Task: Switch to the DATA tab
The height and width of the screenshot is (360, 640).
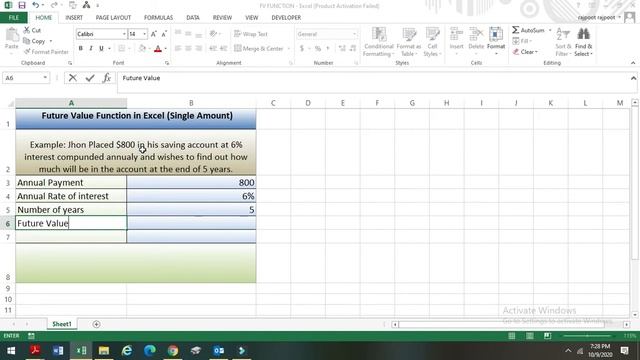Action: coord(193,18)
